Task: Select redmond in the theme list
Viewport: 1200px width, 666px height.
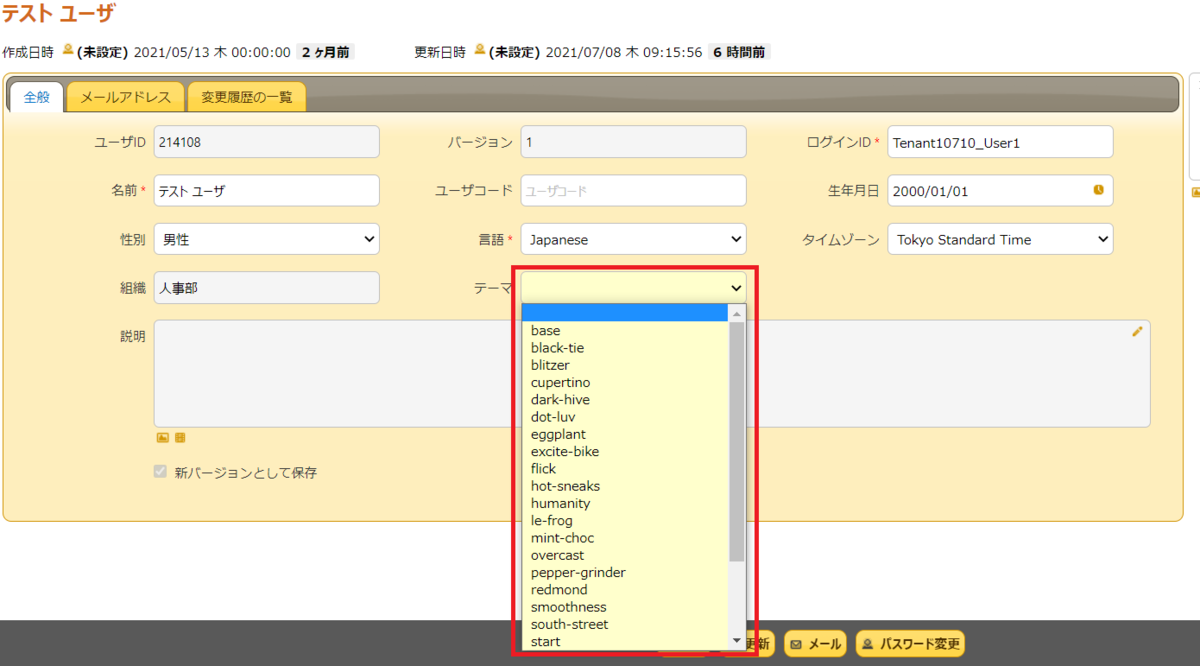Action: tap(626, 590)
